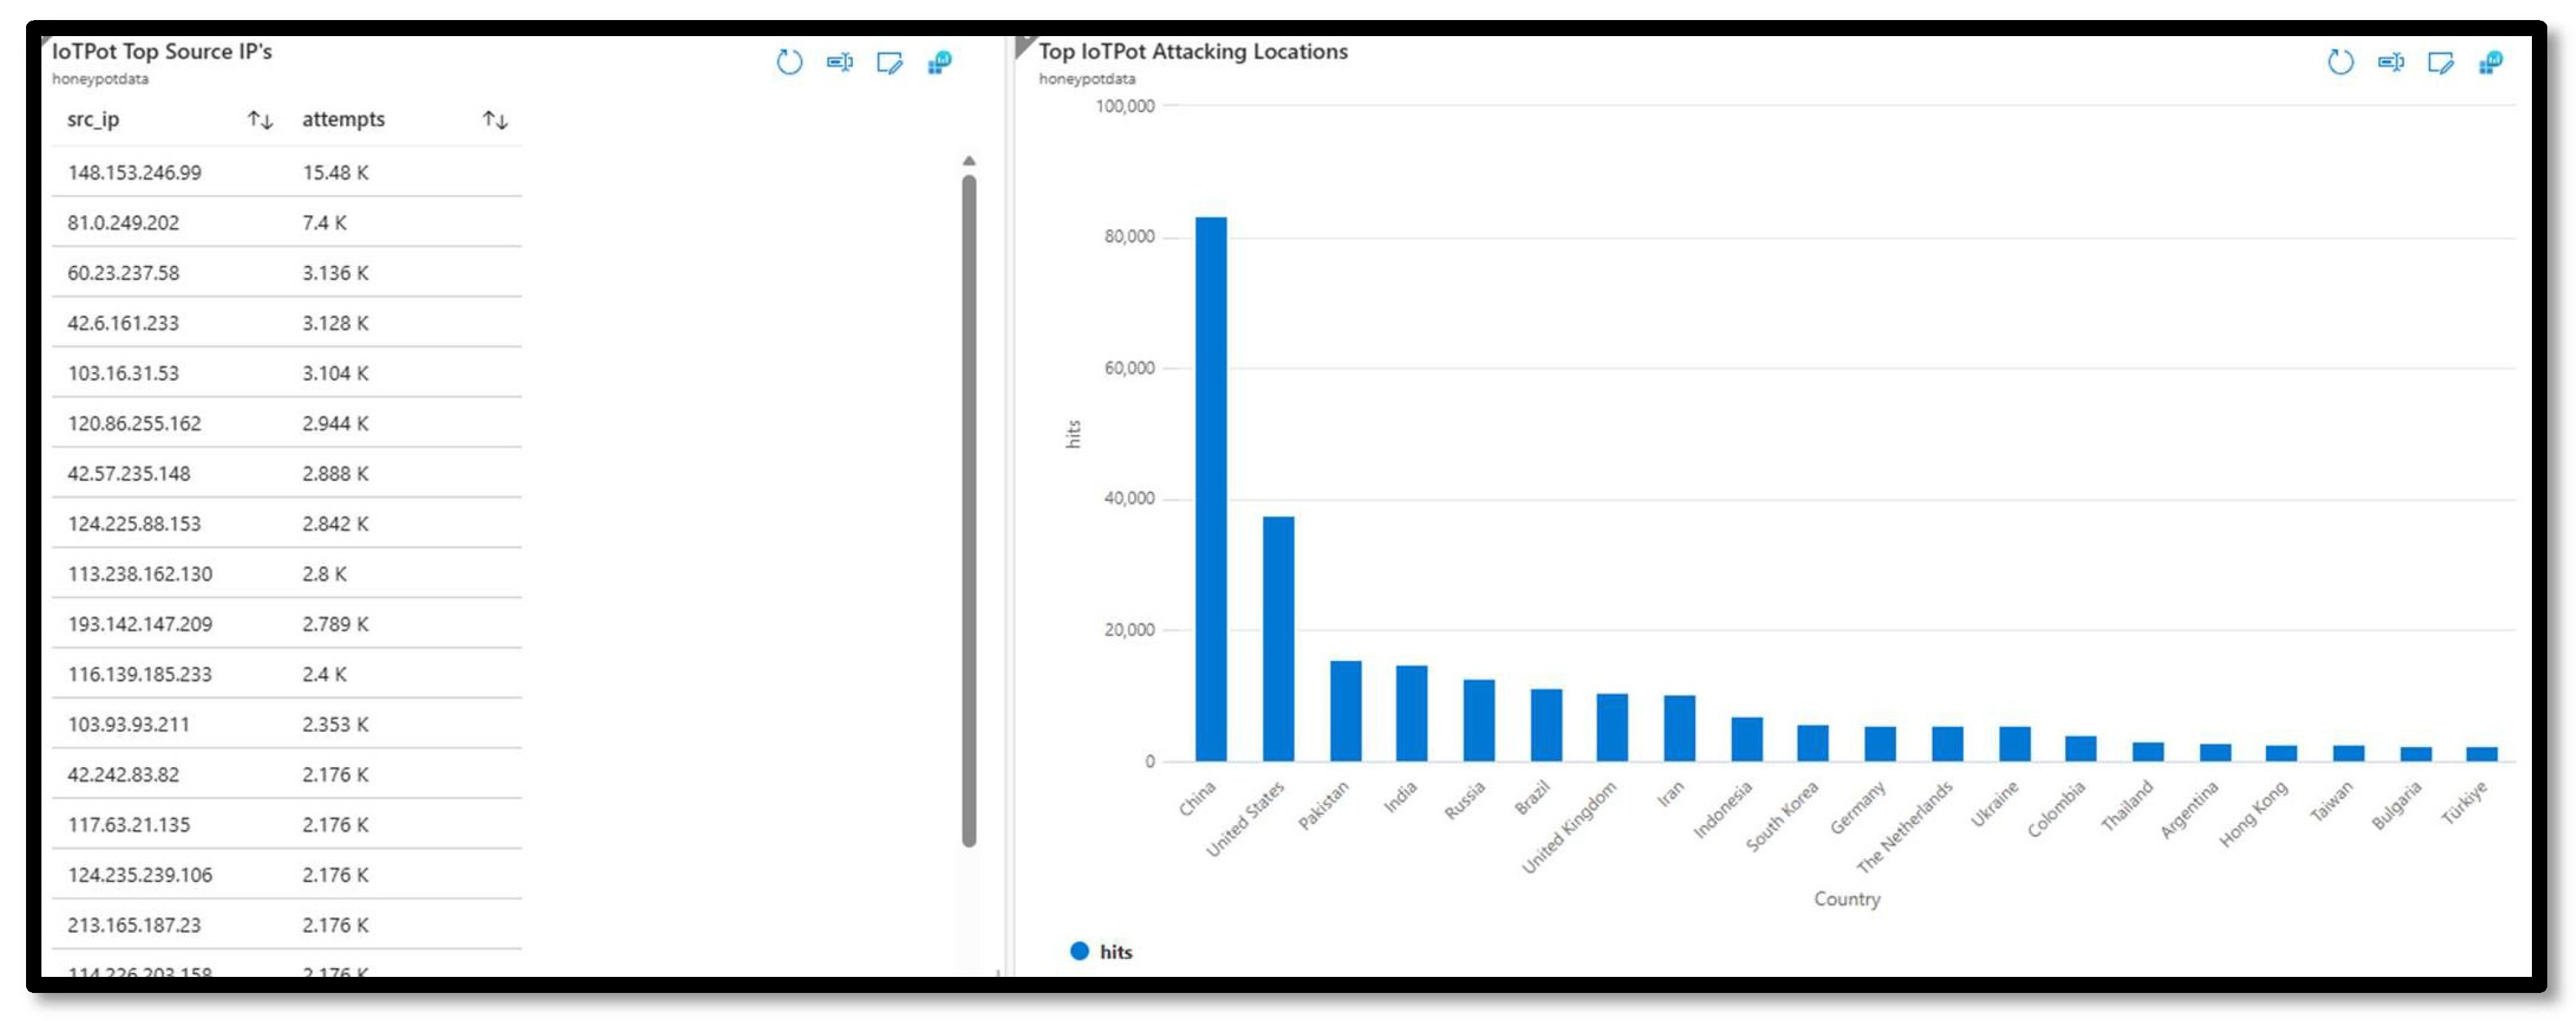Click the rename icon on Top Source IP's panel
2576x1021 pixels.
839,62
